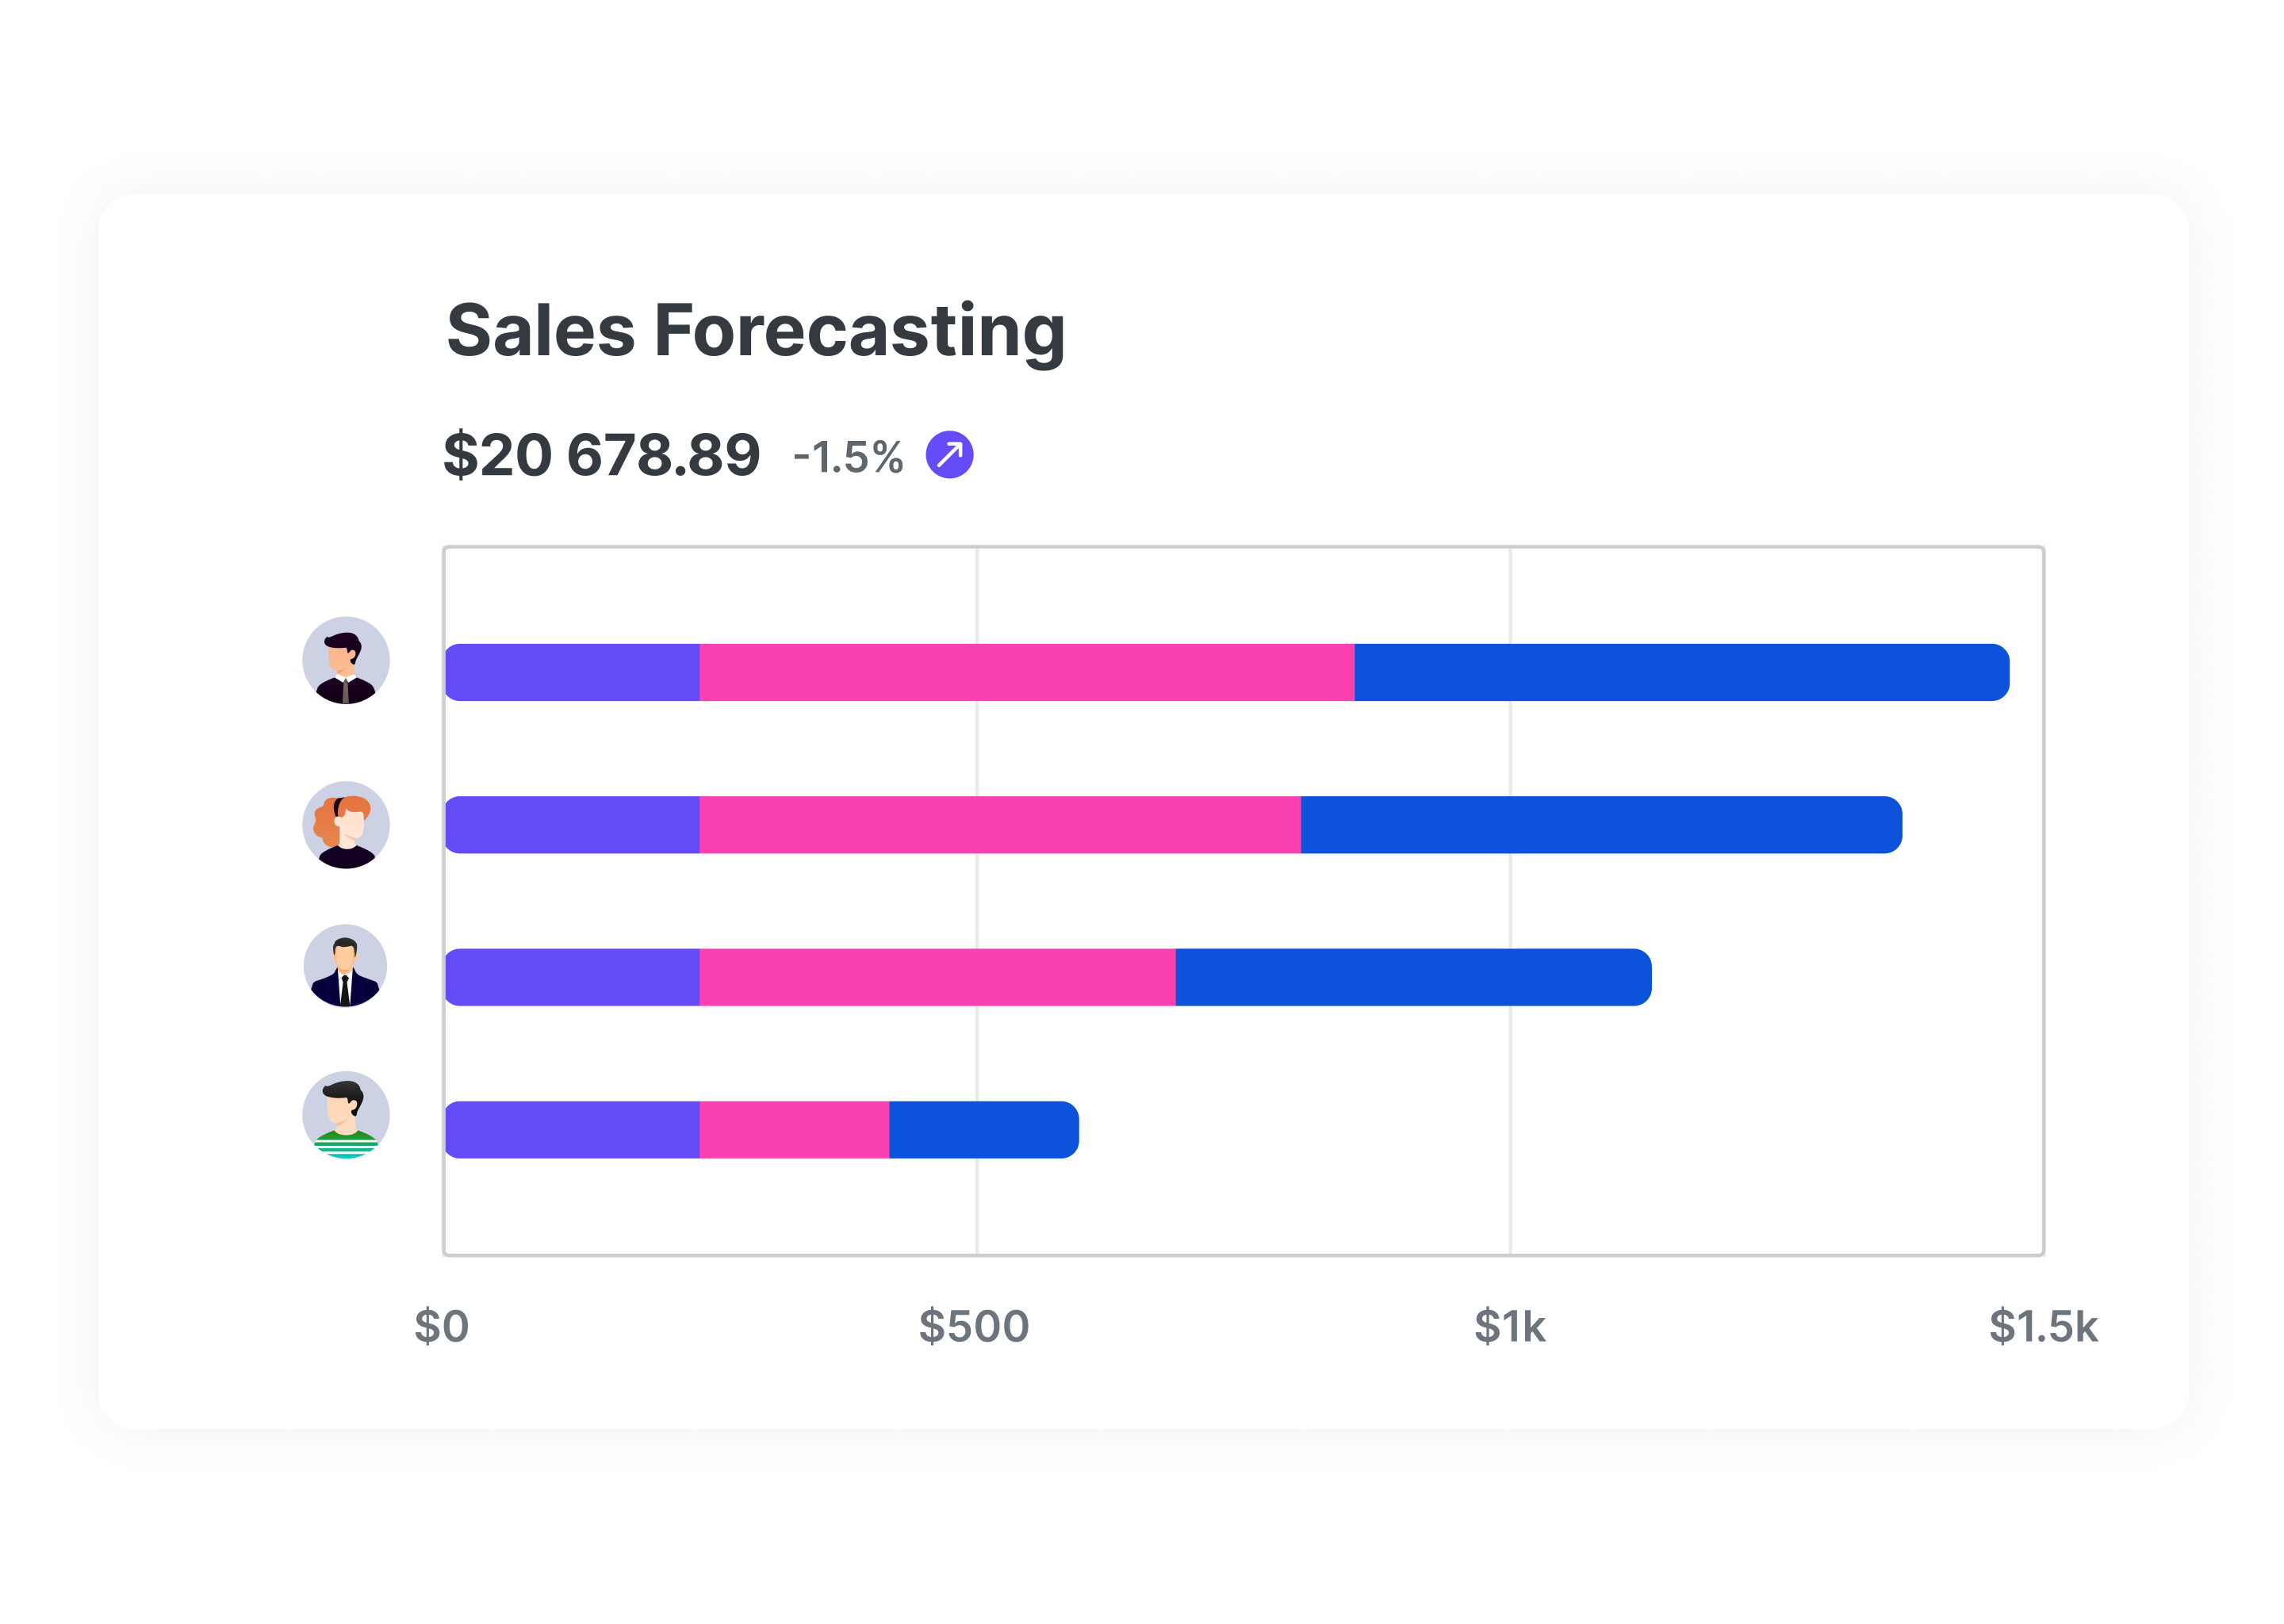
Task: Click the -1.5% change indicator
Action: pos(848,457)
